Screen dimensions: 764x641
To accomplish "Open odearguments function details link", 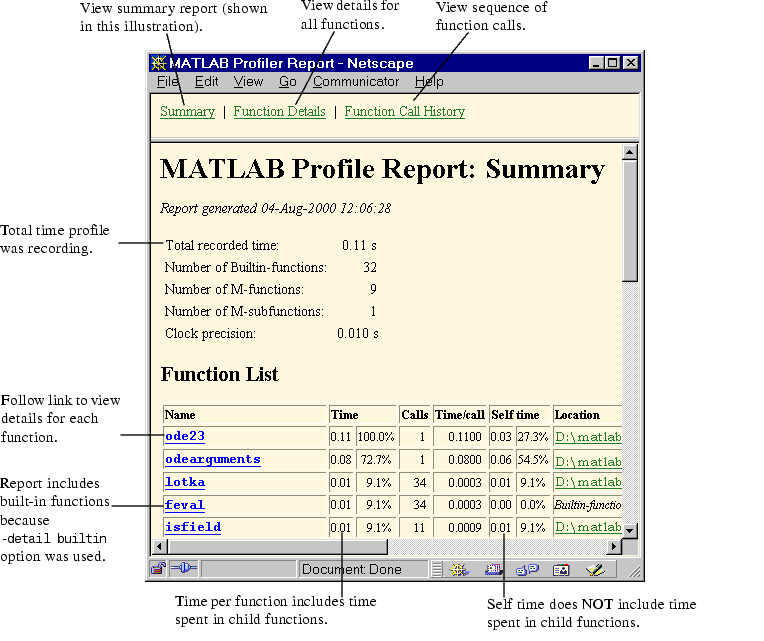I will coord(212,459).
